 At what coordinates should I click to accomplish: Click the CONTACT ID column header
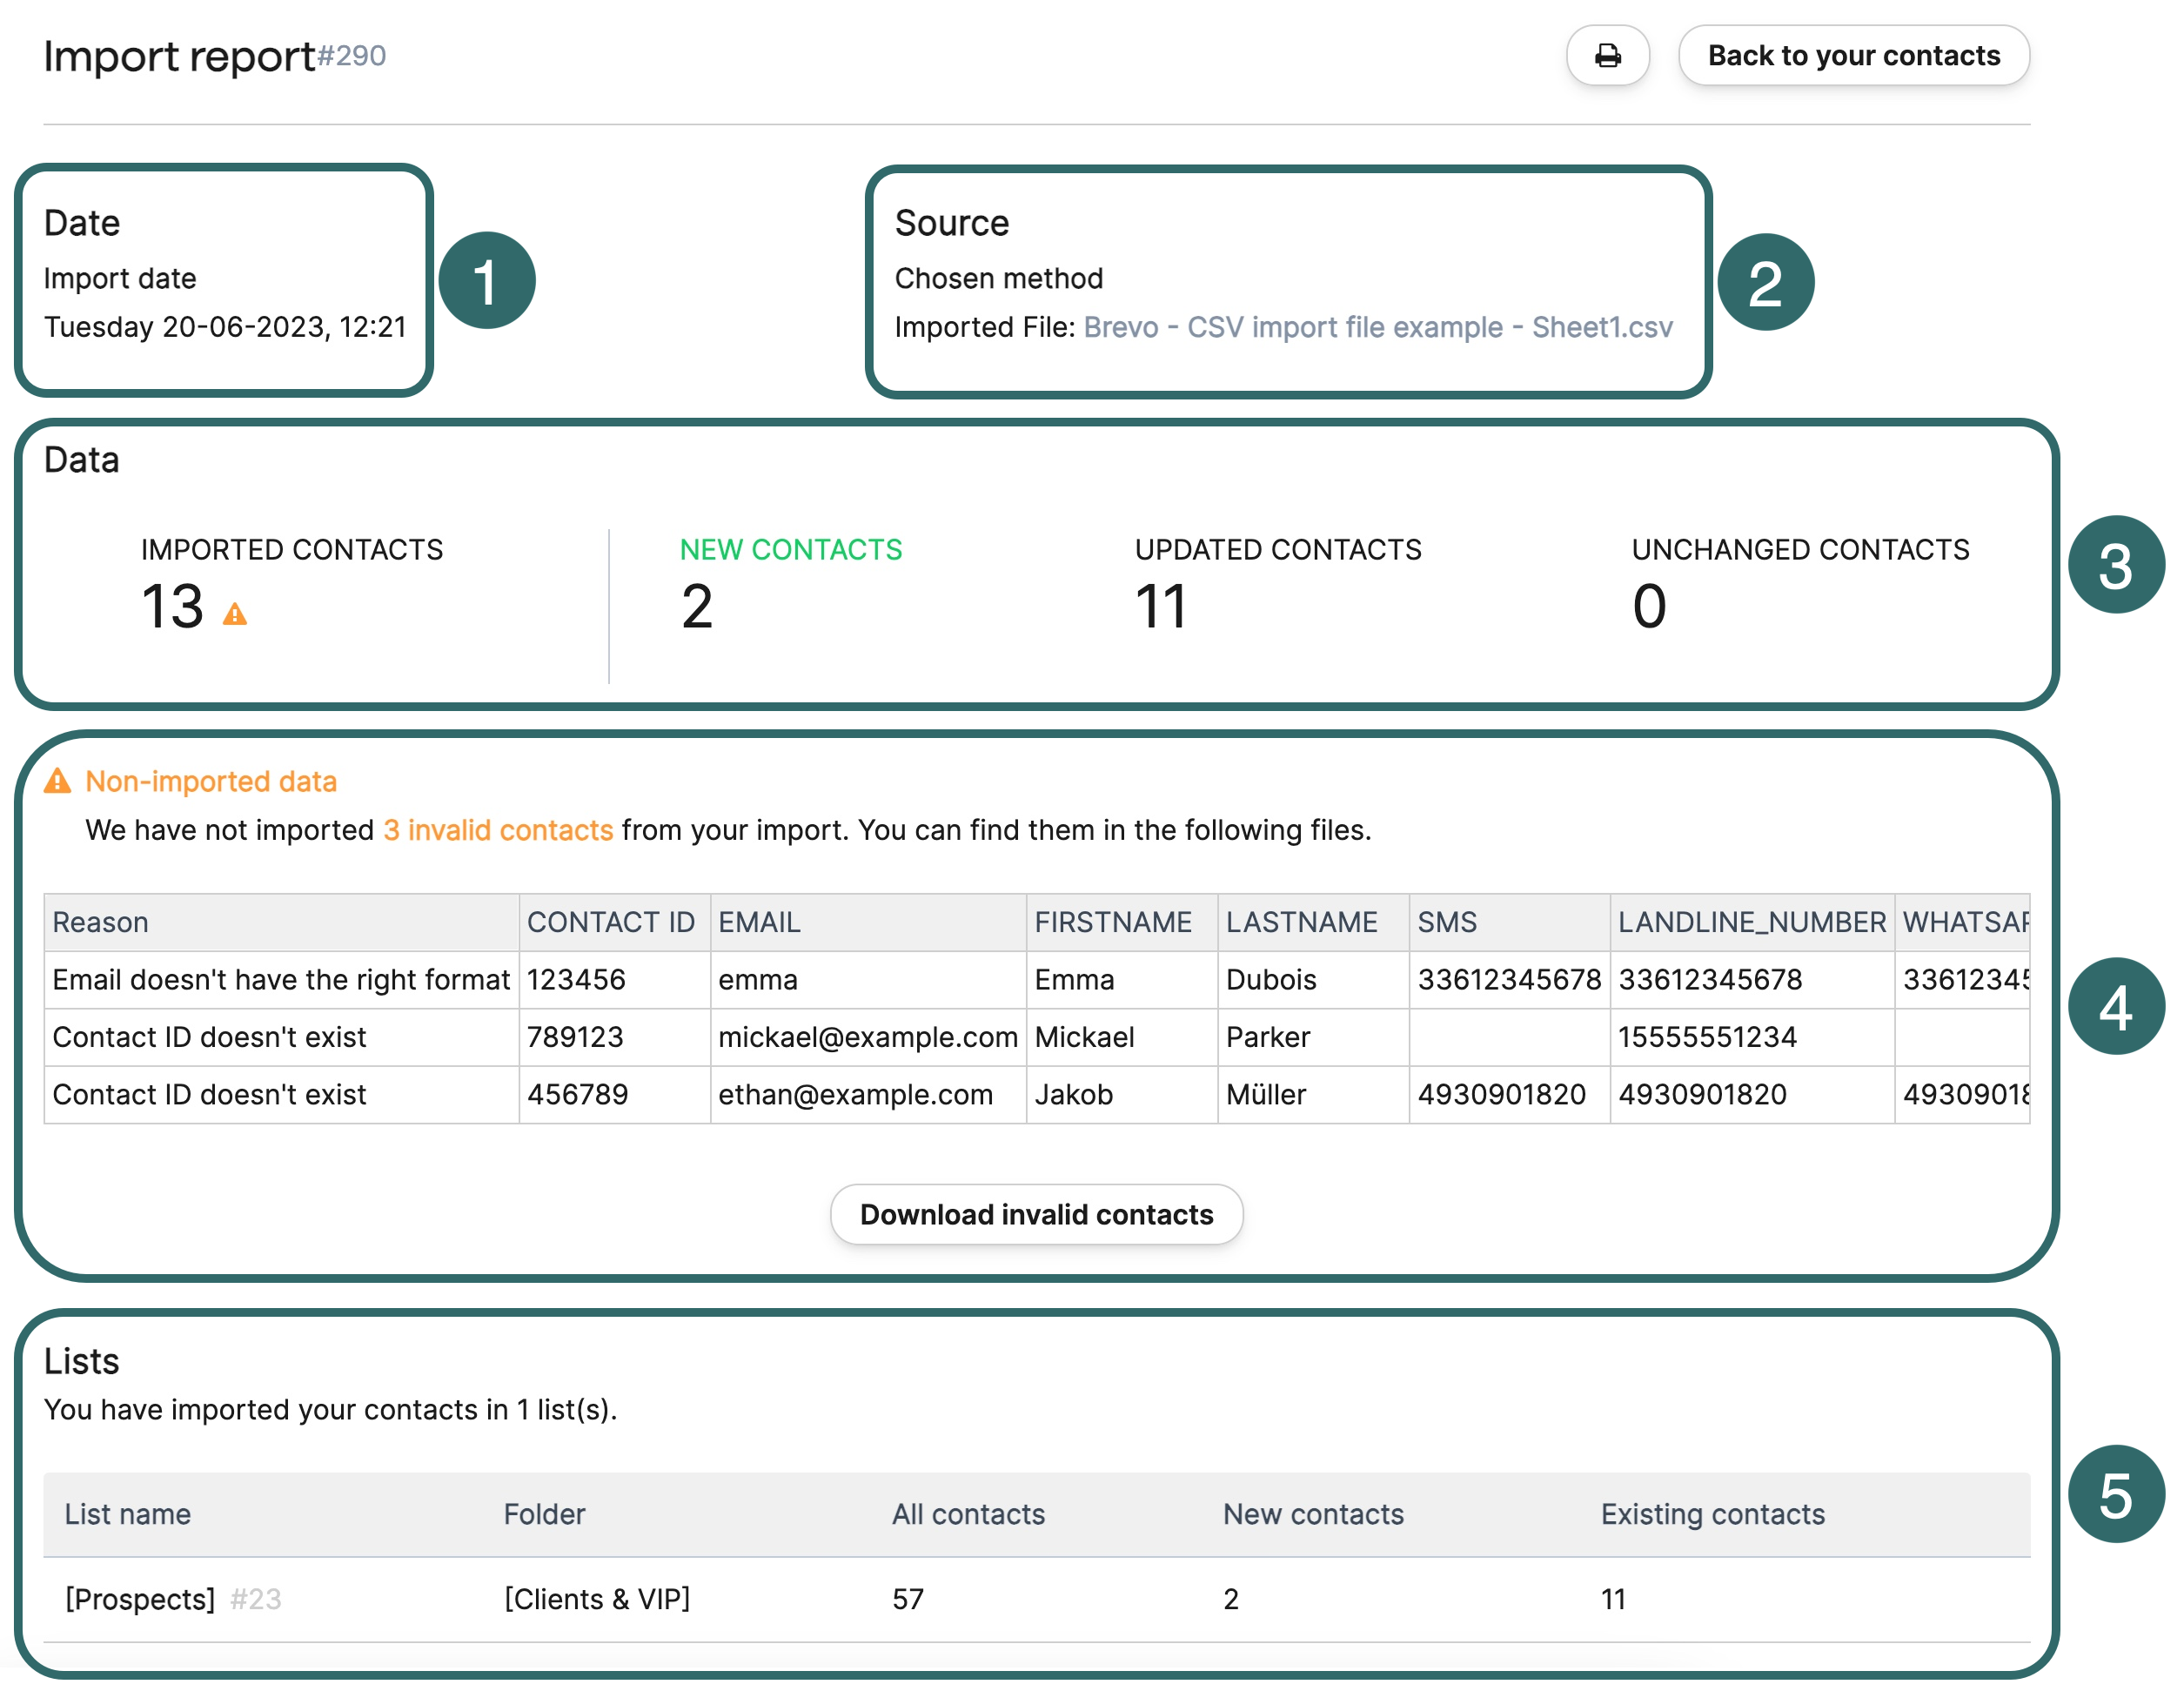tap(610, 922)
